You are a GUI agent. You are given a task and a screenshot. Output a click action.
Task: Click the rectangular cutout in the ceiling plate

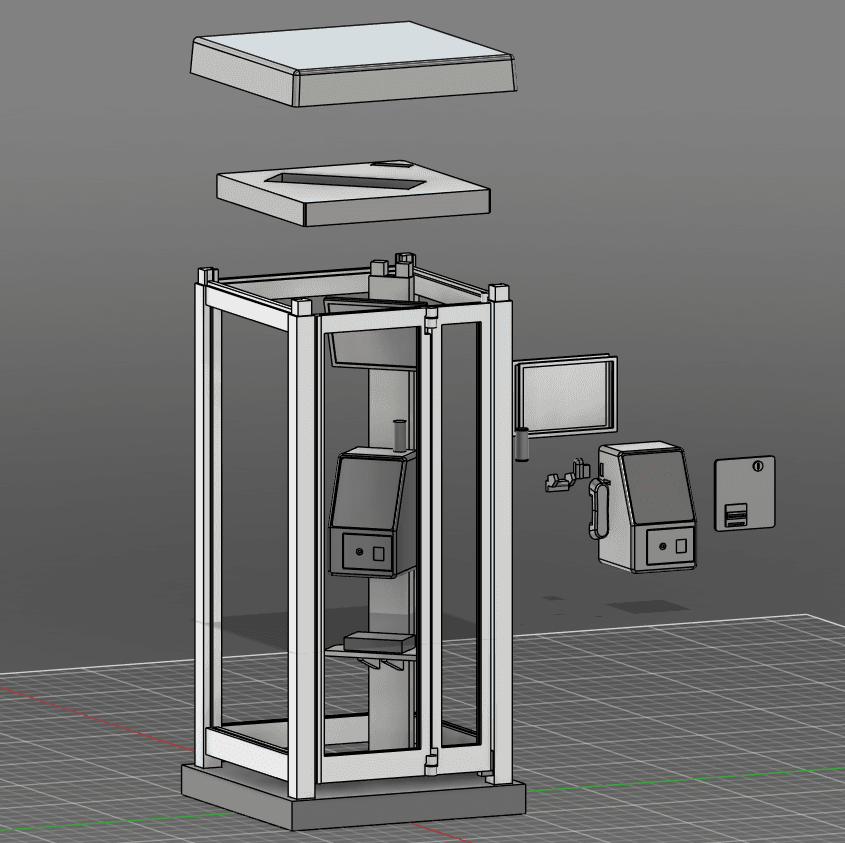[x=345, y=182]
